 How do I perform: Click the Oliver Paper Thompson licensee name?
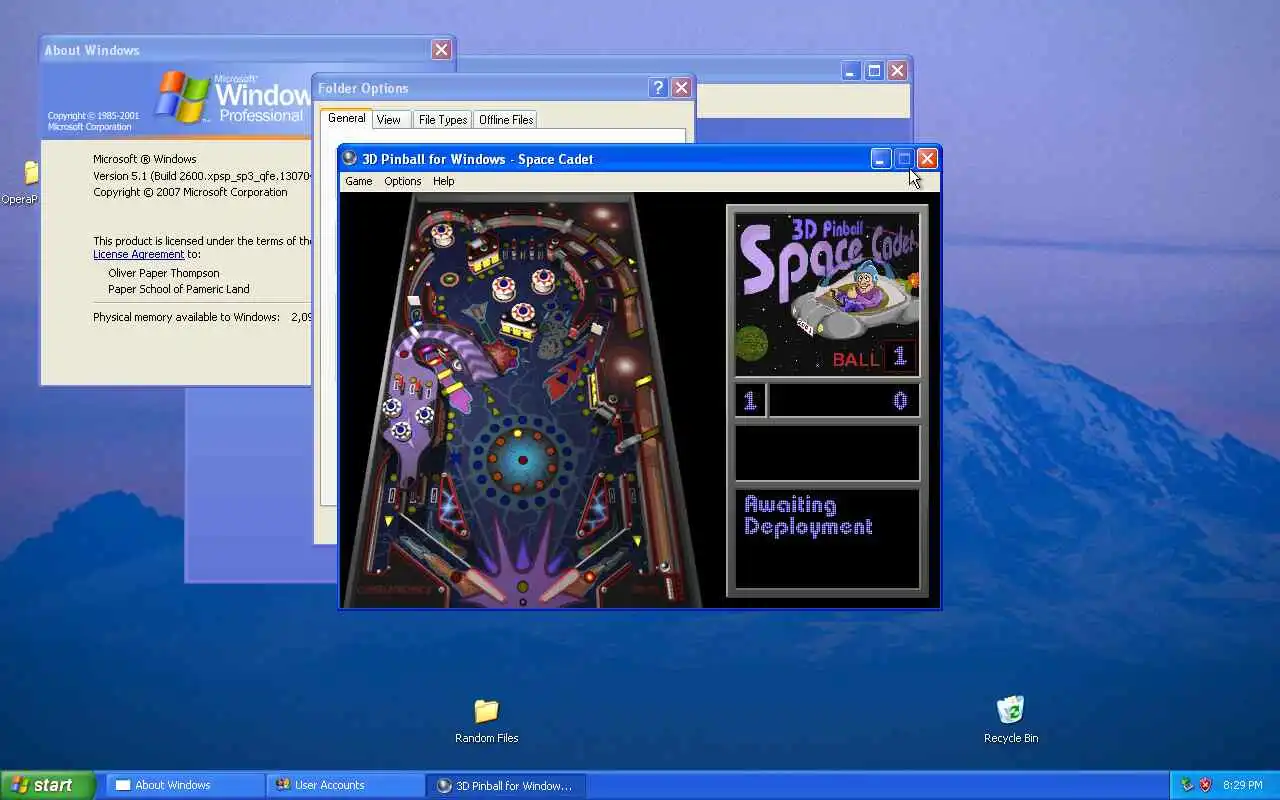pos(164,273)
